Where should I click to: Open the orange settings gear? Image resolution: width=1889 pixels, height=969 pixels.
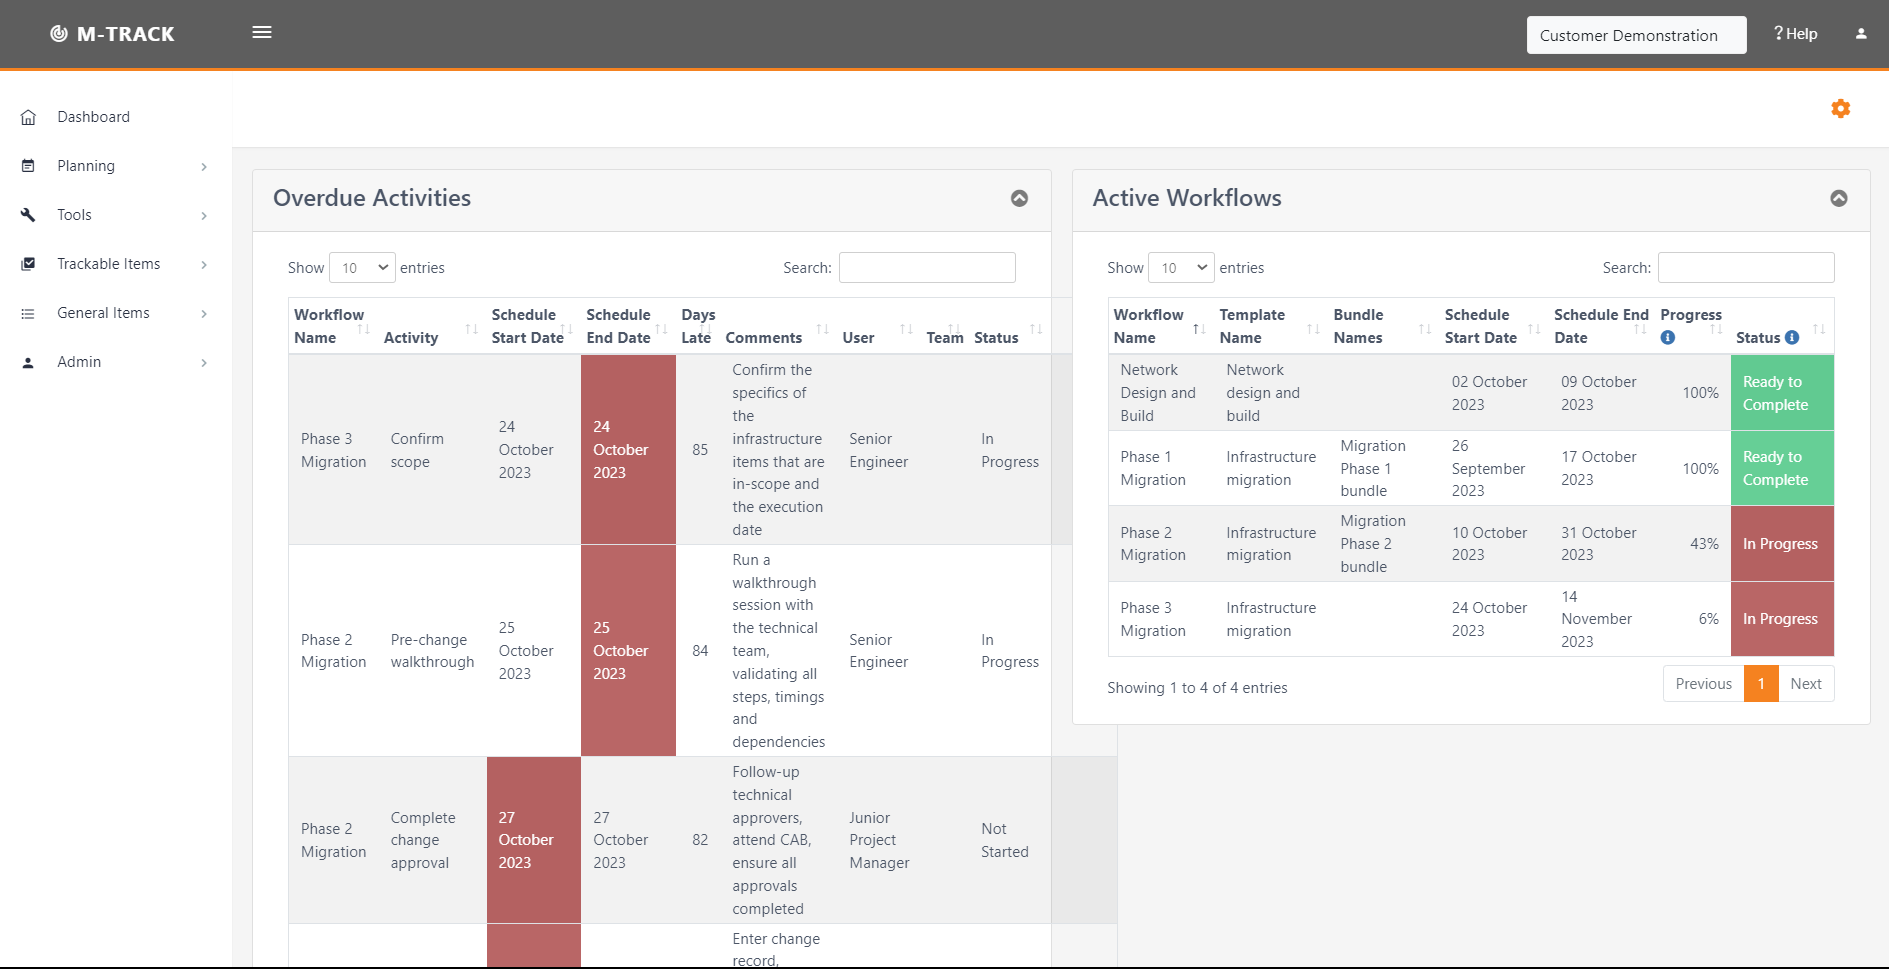point(1840,109)
